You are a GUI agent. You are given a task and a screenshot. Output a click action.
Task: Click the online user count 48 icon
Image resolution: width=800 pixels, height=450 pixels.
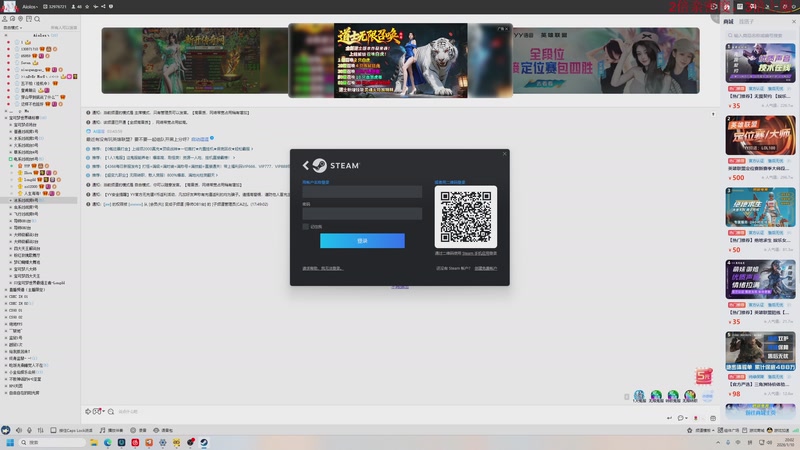(x=77, y=7)
